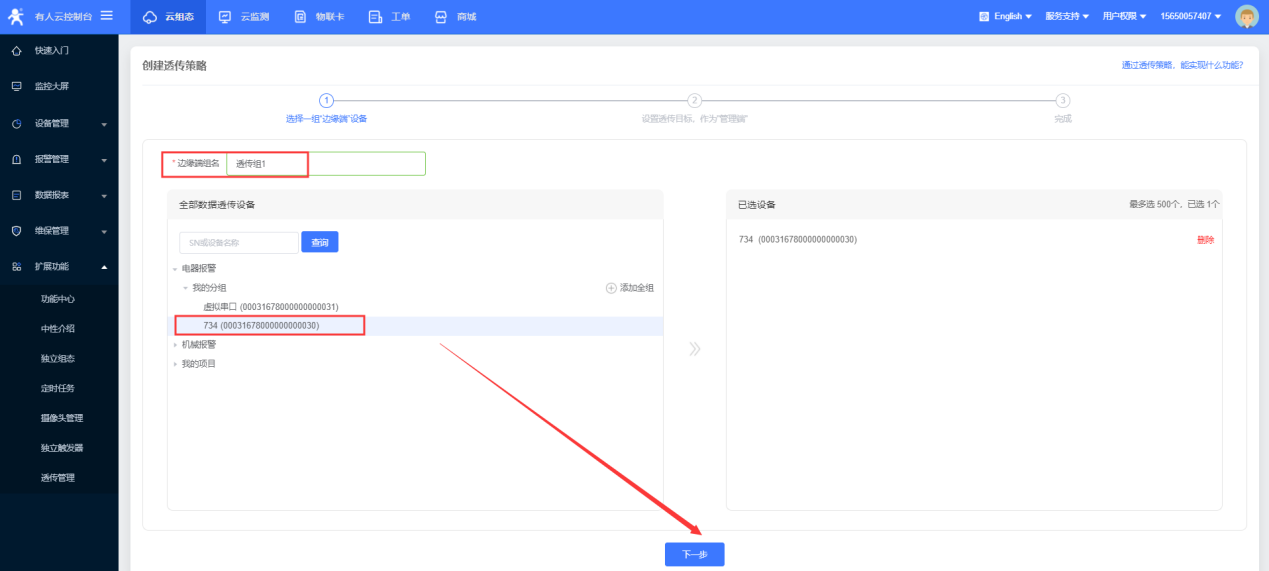Image resolution: width=1269 pixels, height=571 pixels.
Task: Click the 监控大屏 monitor icon in sidebar
Action: click(x=16, y=87)
